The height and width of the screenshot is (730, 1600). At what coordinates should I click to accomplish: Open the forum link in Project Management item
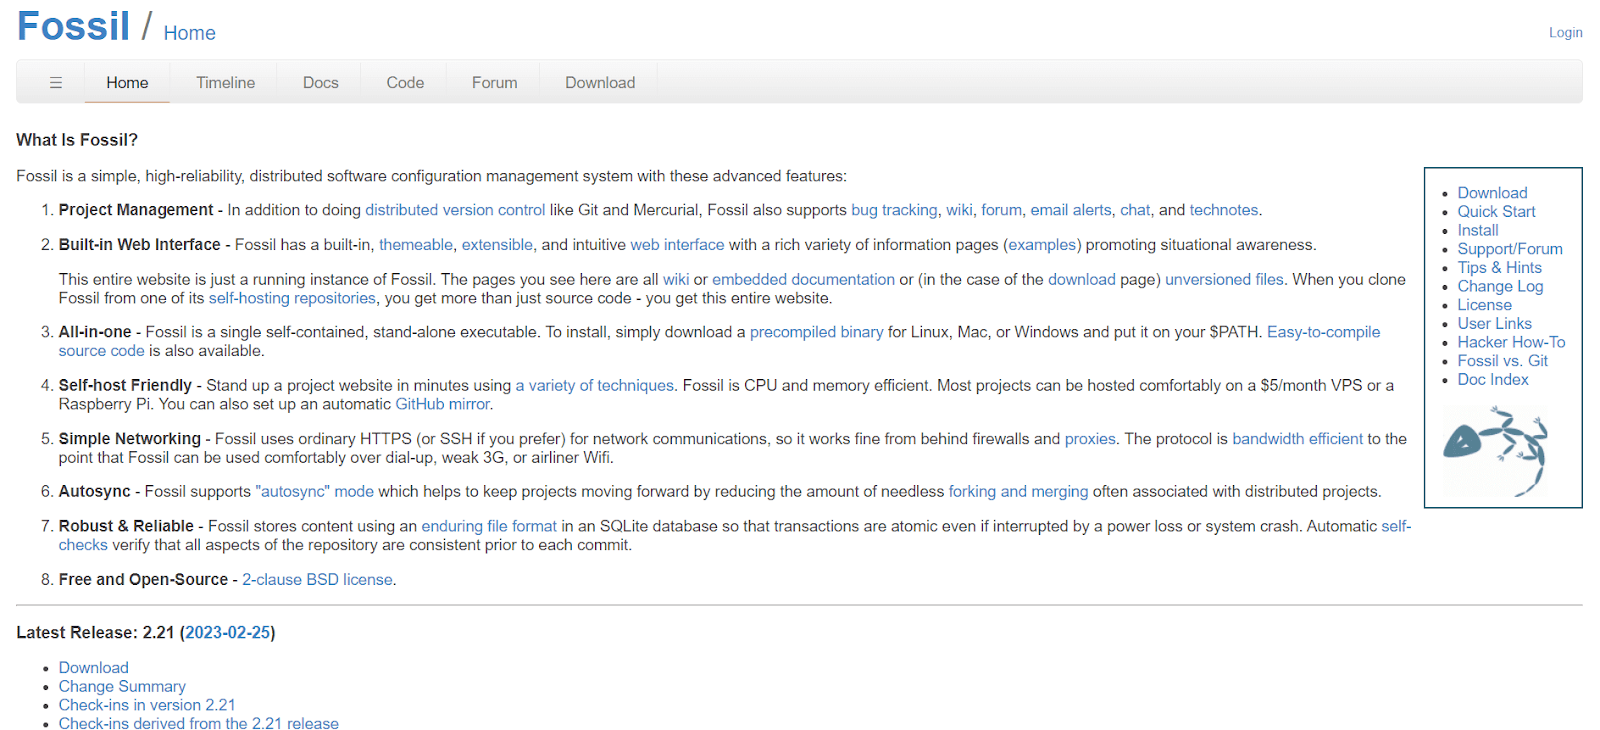pos(1001,210)
